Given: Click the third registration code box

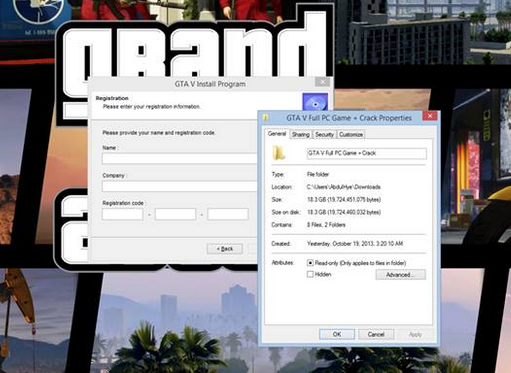Looking at the screenshot, I should click(x=228, y=214).
